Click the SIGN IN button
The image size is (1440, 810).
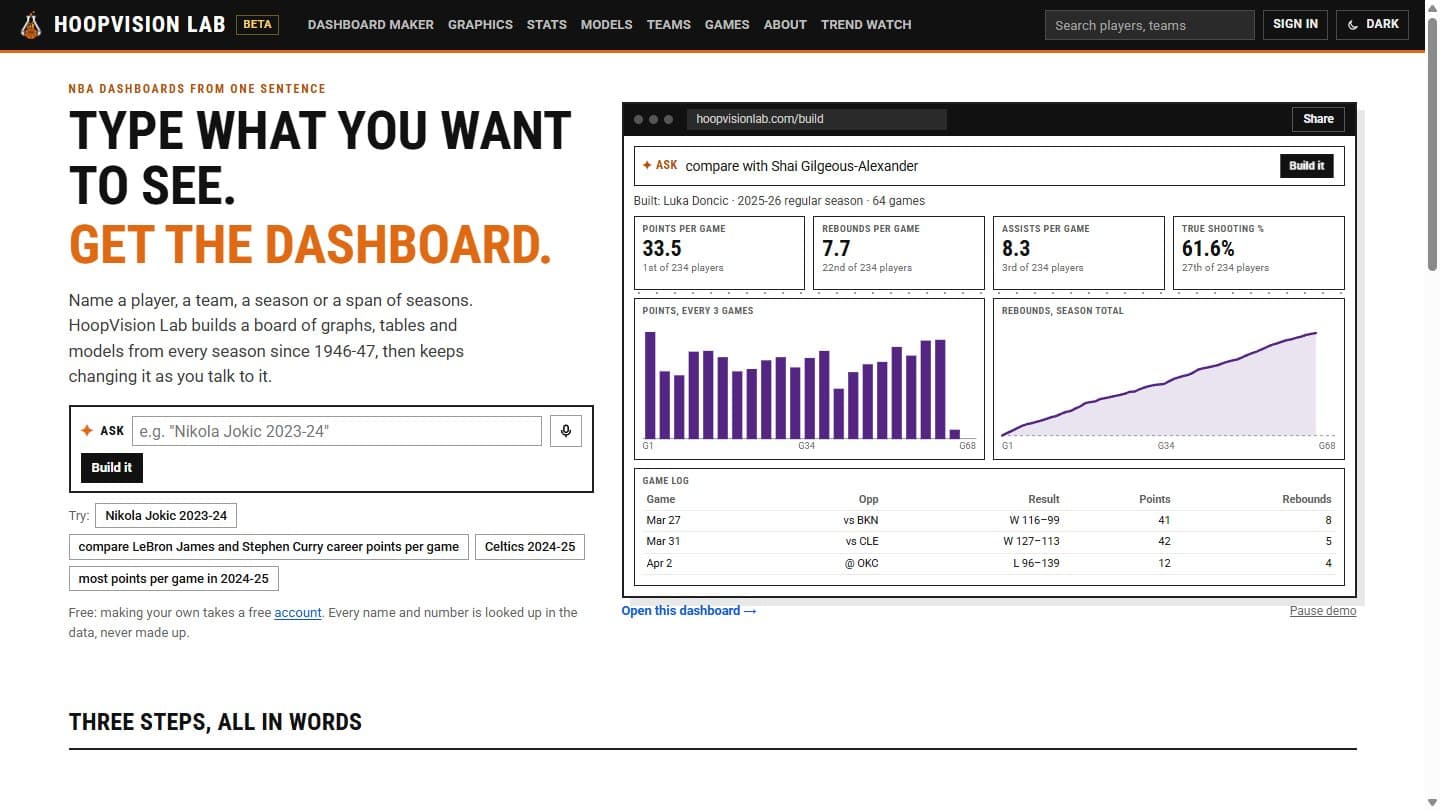[x=1295, y=24]
